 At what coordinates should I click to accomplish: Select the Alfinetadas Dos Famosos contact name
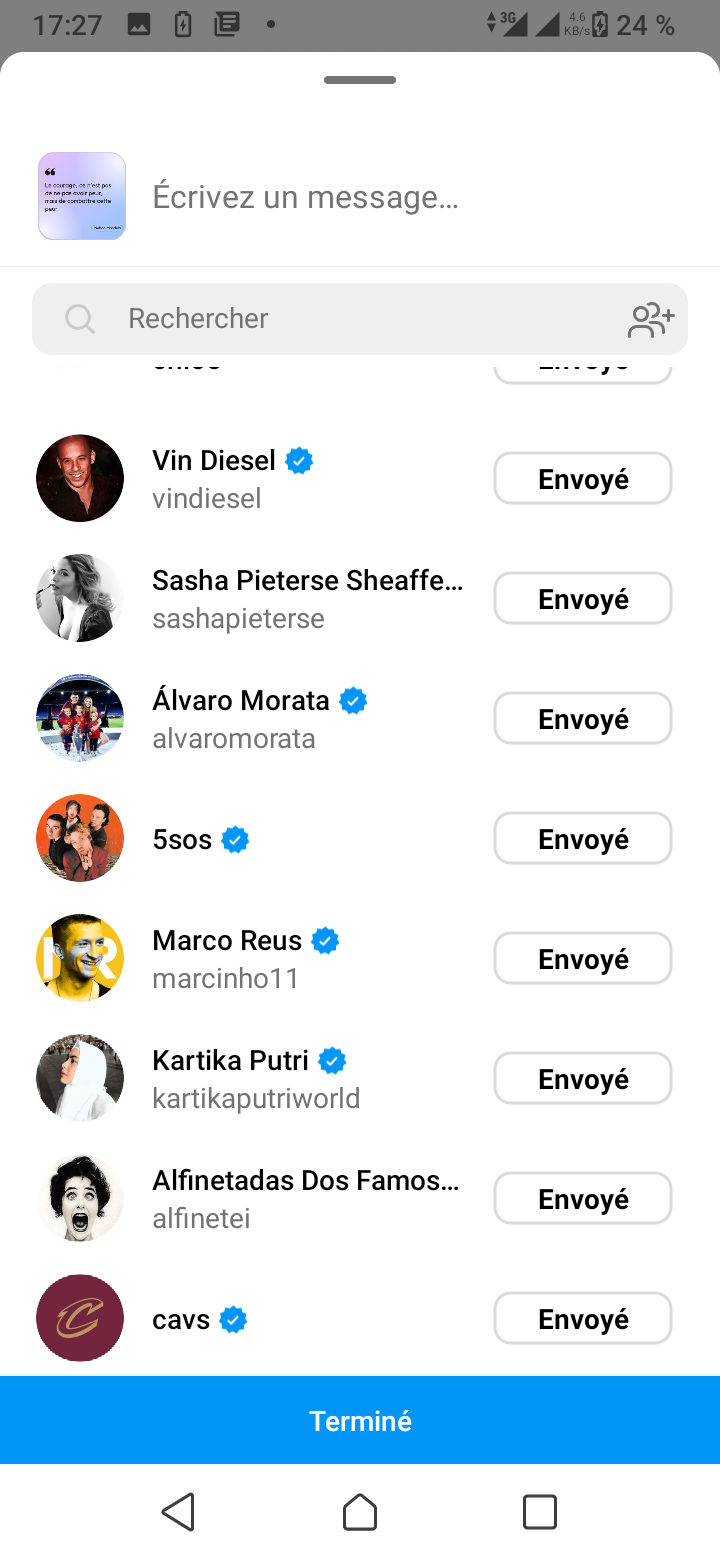305,1181
